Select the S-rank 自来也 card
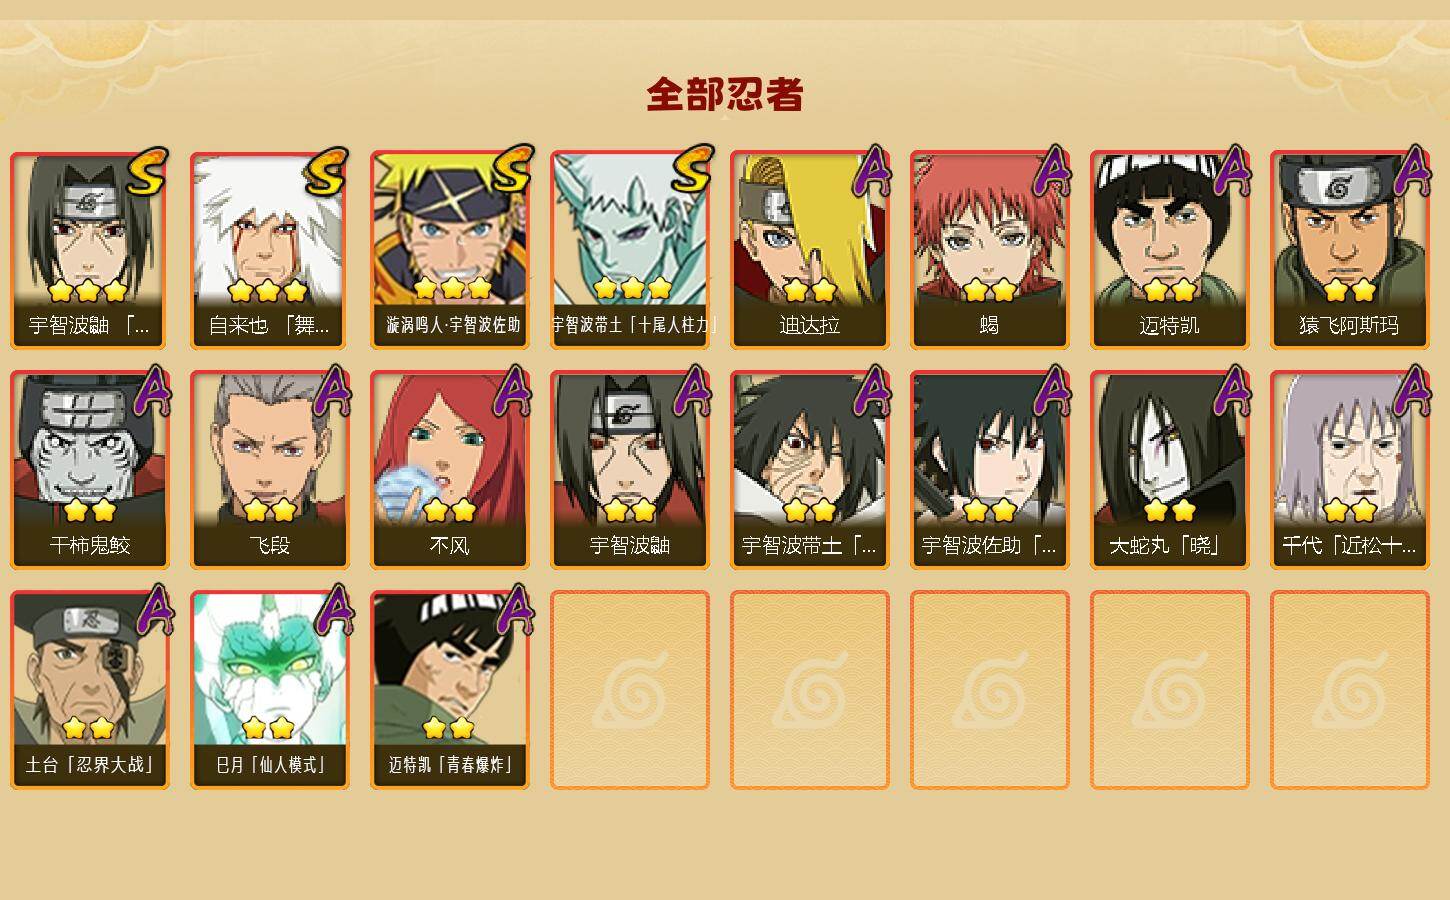The width and height of the screenshot is (1450, 900). click(270, 250)
